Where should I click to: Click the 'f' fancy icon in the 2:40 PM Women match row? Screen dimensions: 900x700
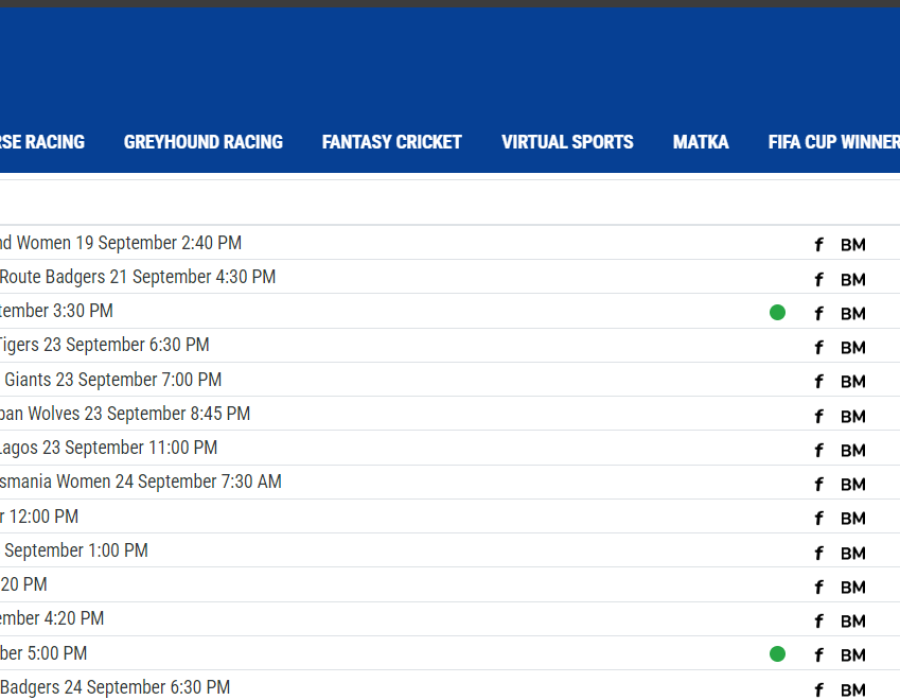(818, 245)
